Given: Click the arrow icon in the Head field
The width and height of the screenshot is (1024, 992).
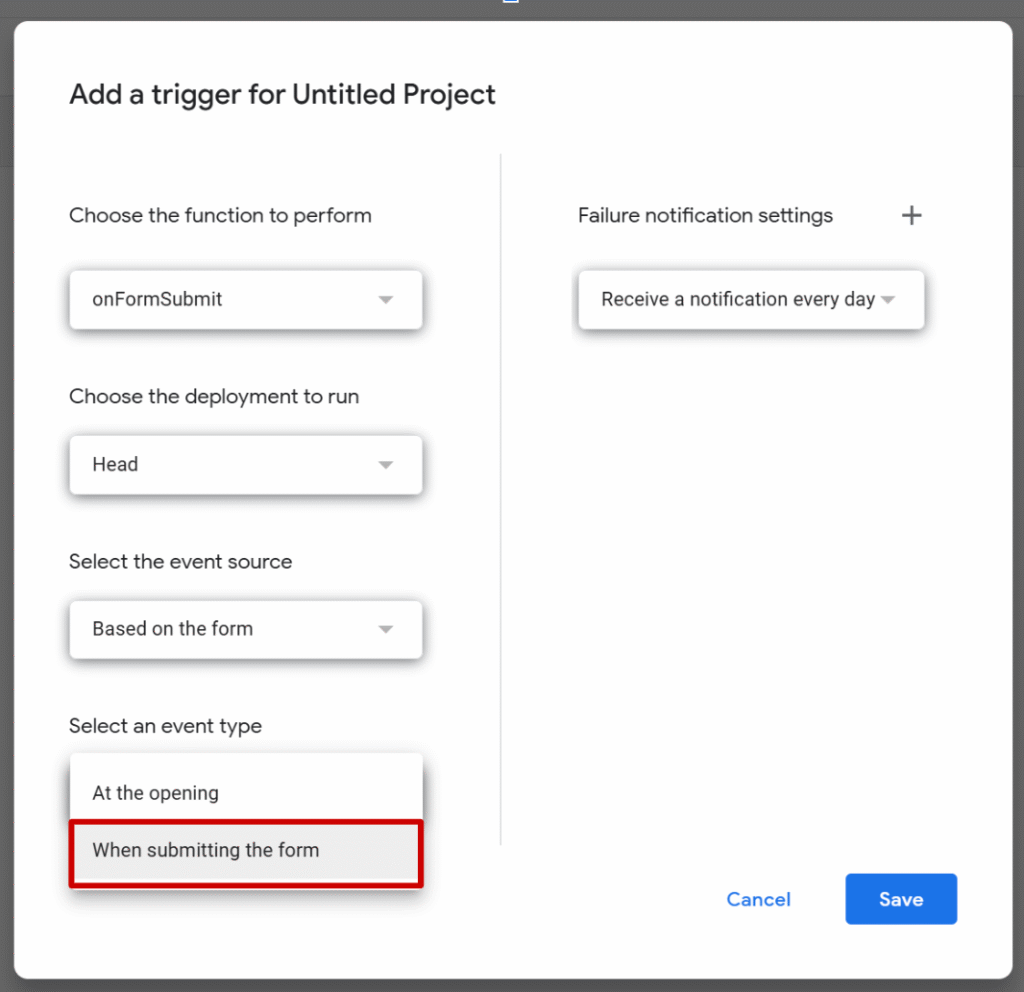Looking at the screenshot, I should click(x=386, y=465).
